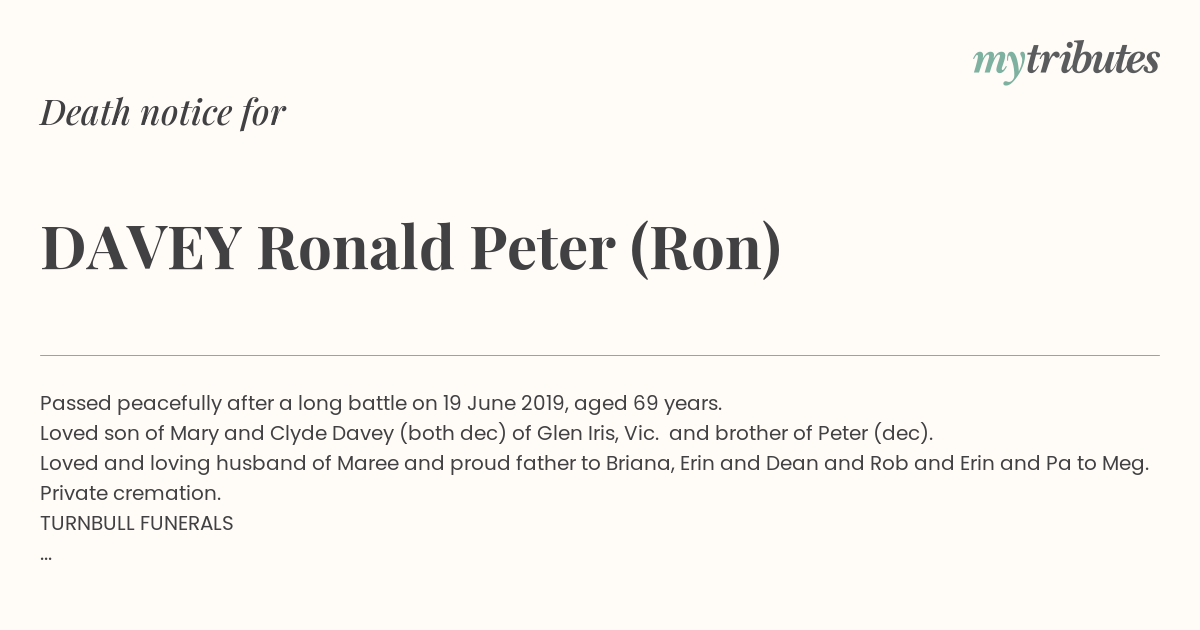This screenshot has height=630, width=1200.
Task: Click the TURNBULL FUNERALS text
Action: [137, 524]
